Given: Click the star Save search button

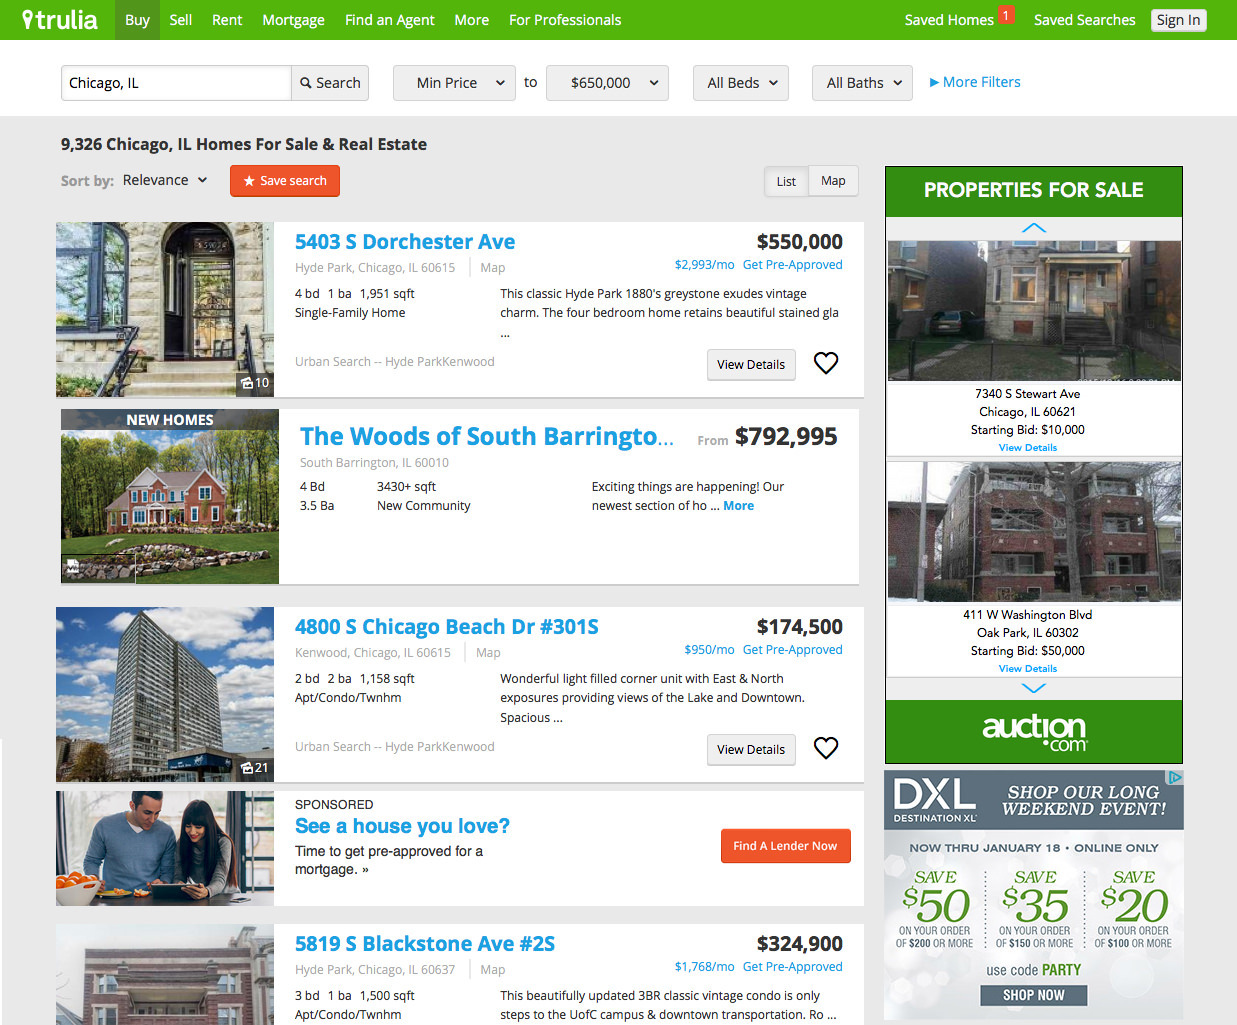Looking at the screenshot, I should tap(285, 181).
